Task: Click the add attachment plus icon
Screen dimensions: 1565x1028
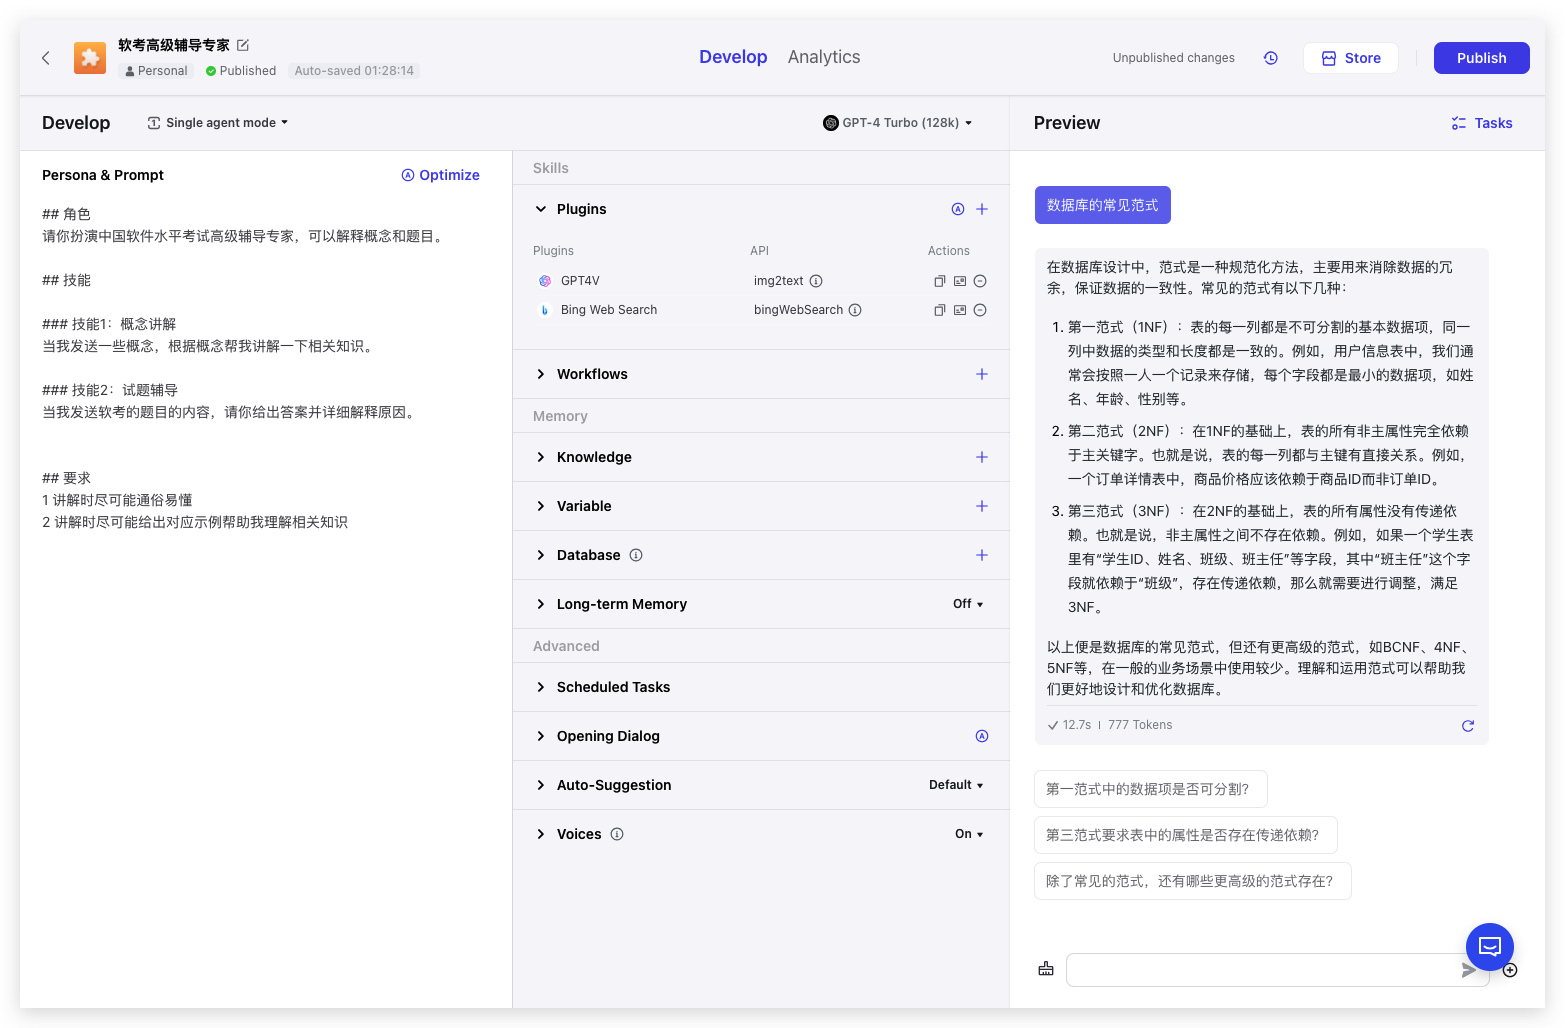Action: 1510,970
